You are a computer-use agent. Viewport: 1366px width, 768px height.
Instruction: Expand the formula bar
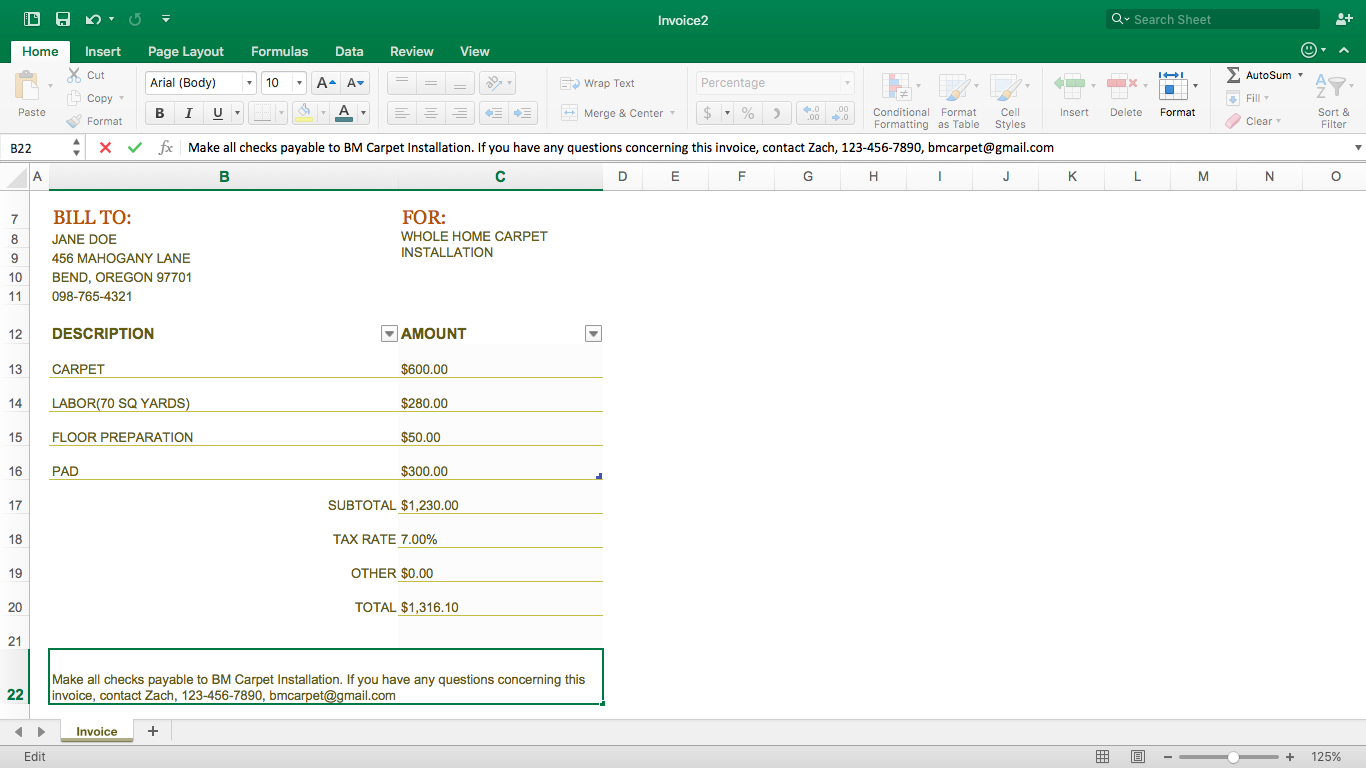coord(1357,148)
